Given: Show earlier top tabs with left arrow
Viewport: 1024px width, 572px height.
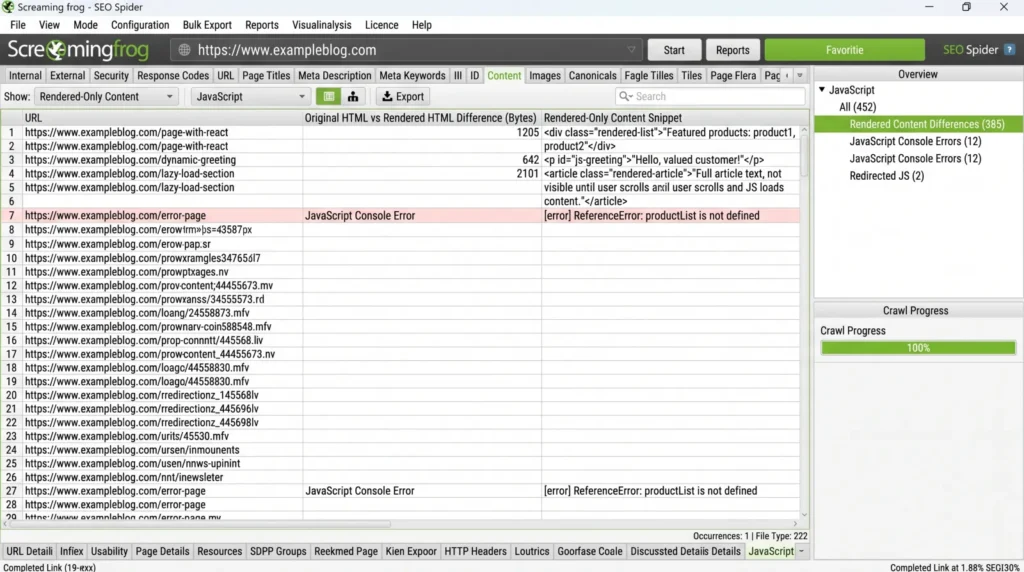Looking at the screenshot, I should [x=787, y=76].
